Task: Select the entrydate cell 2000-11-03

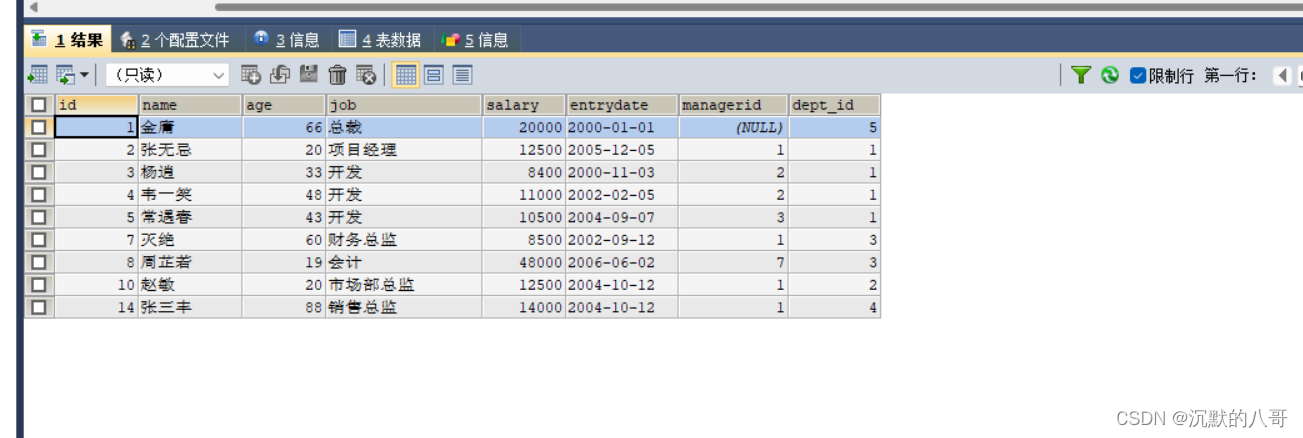Action: point(622,172)
